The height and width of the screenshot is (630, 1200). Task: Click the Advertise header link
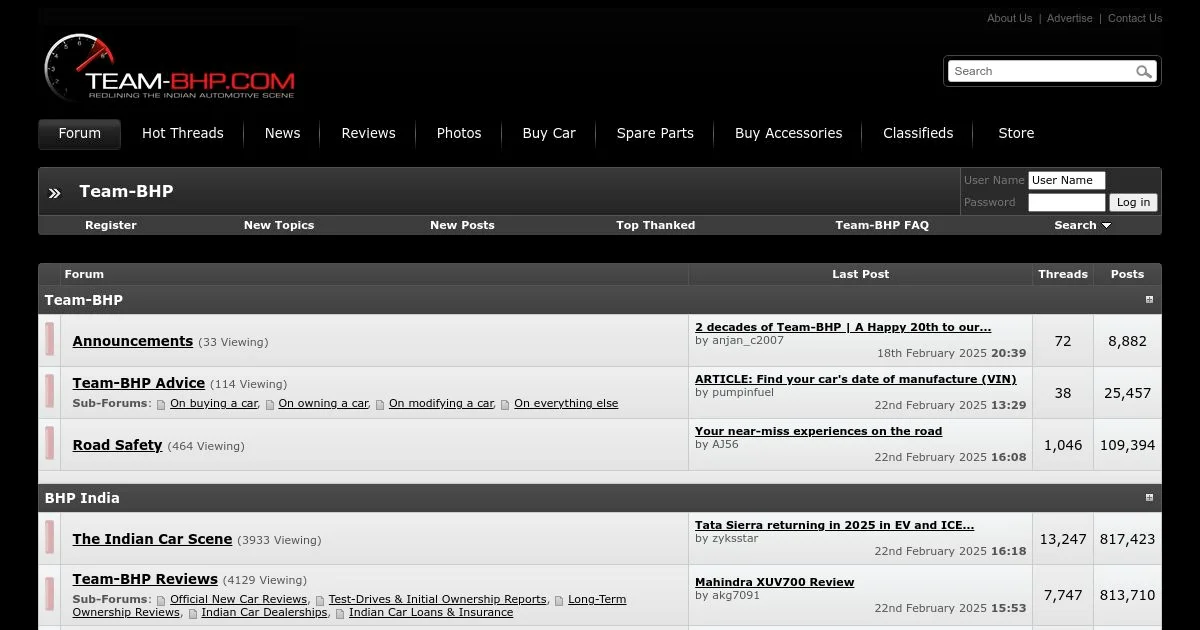(x=1070, y=18)
